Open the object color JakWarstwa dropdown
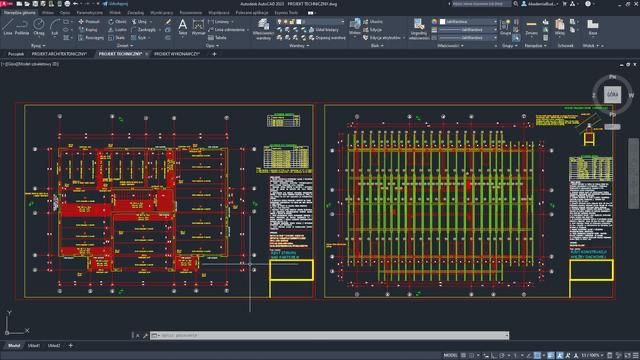The width and height of the screenshot is (640, 360). 468,22
